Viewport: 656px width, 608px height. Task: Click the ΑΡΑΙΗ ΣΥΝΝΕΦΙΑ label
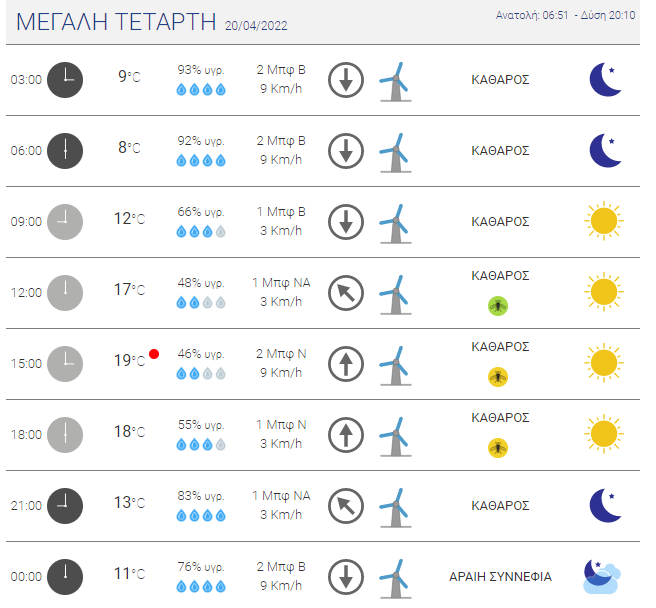click(x=500, y=577)
